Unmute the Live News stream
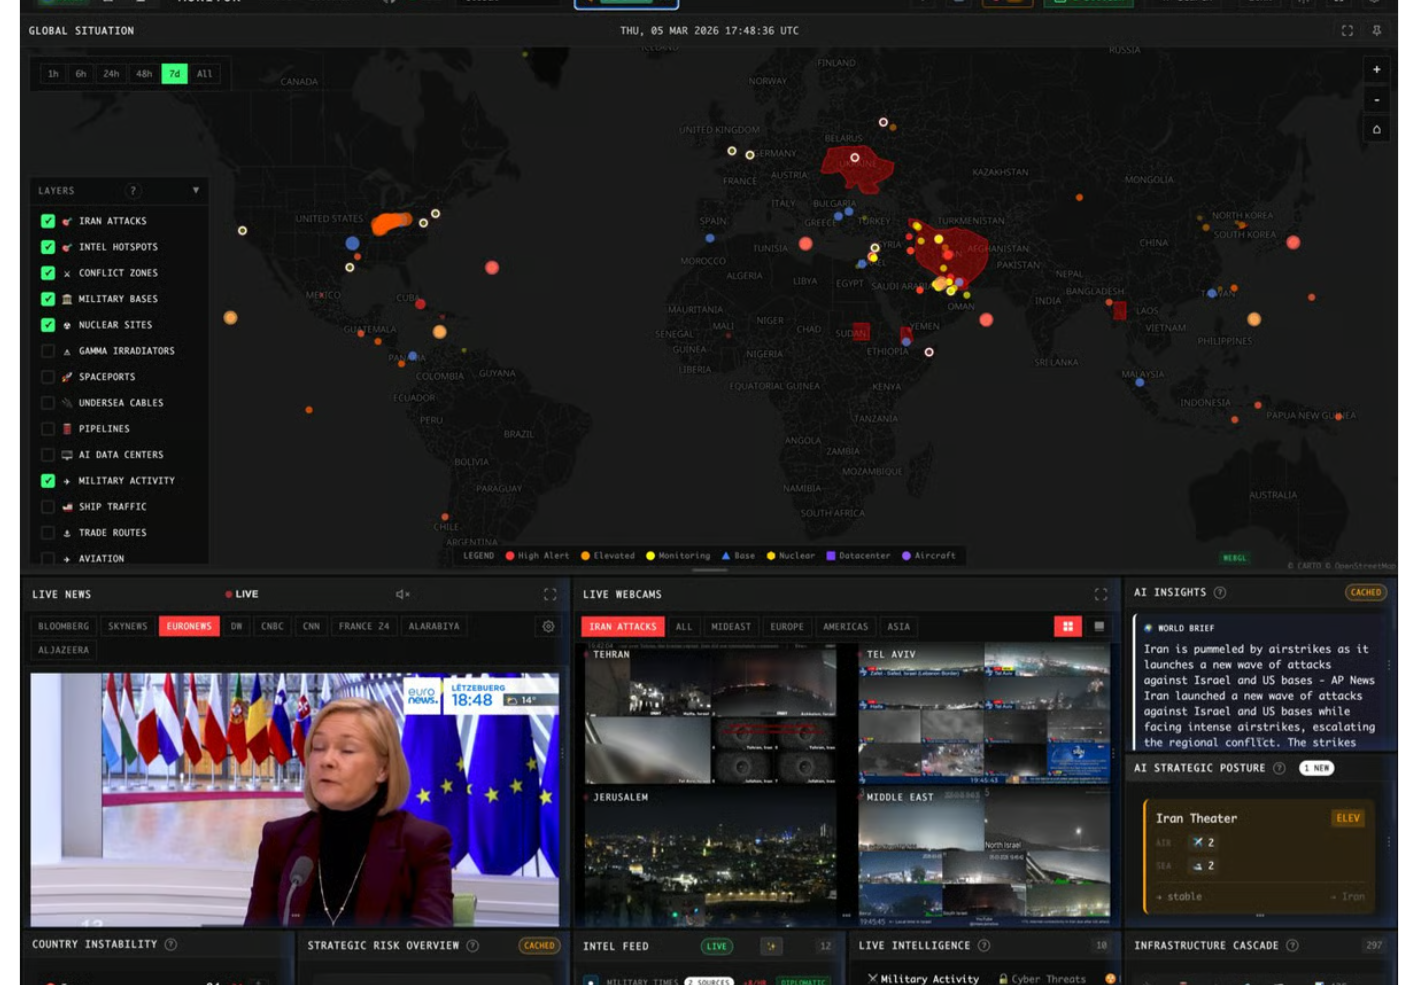 tap(403, 594)
